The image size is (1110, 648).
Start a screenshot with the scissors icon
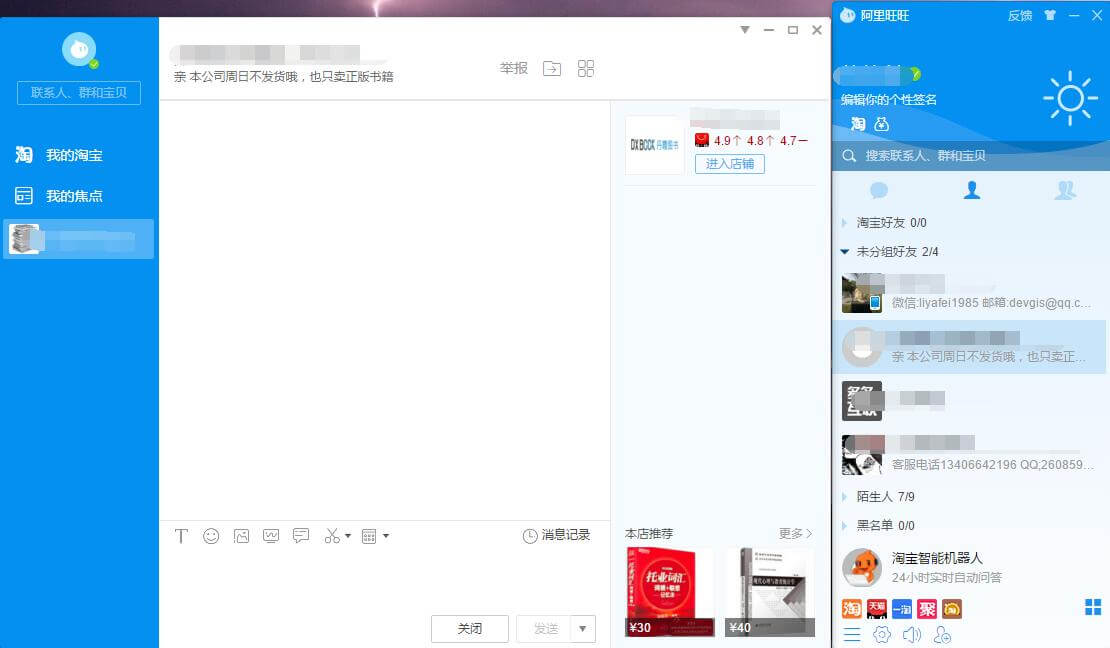[332, 536]
